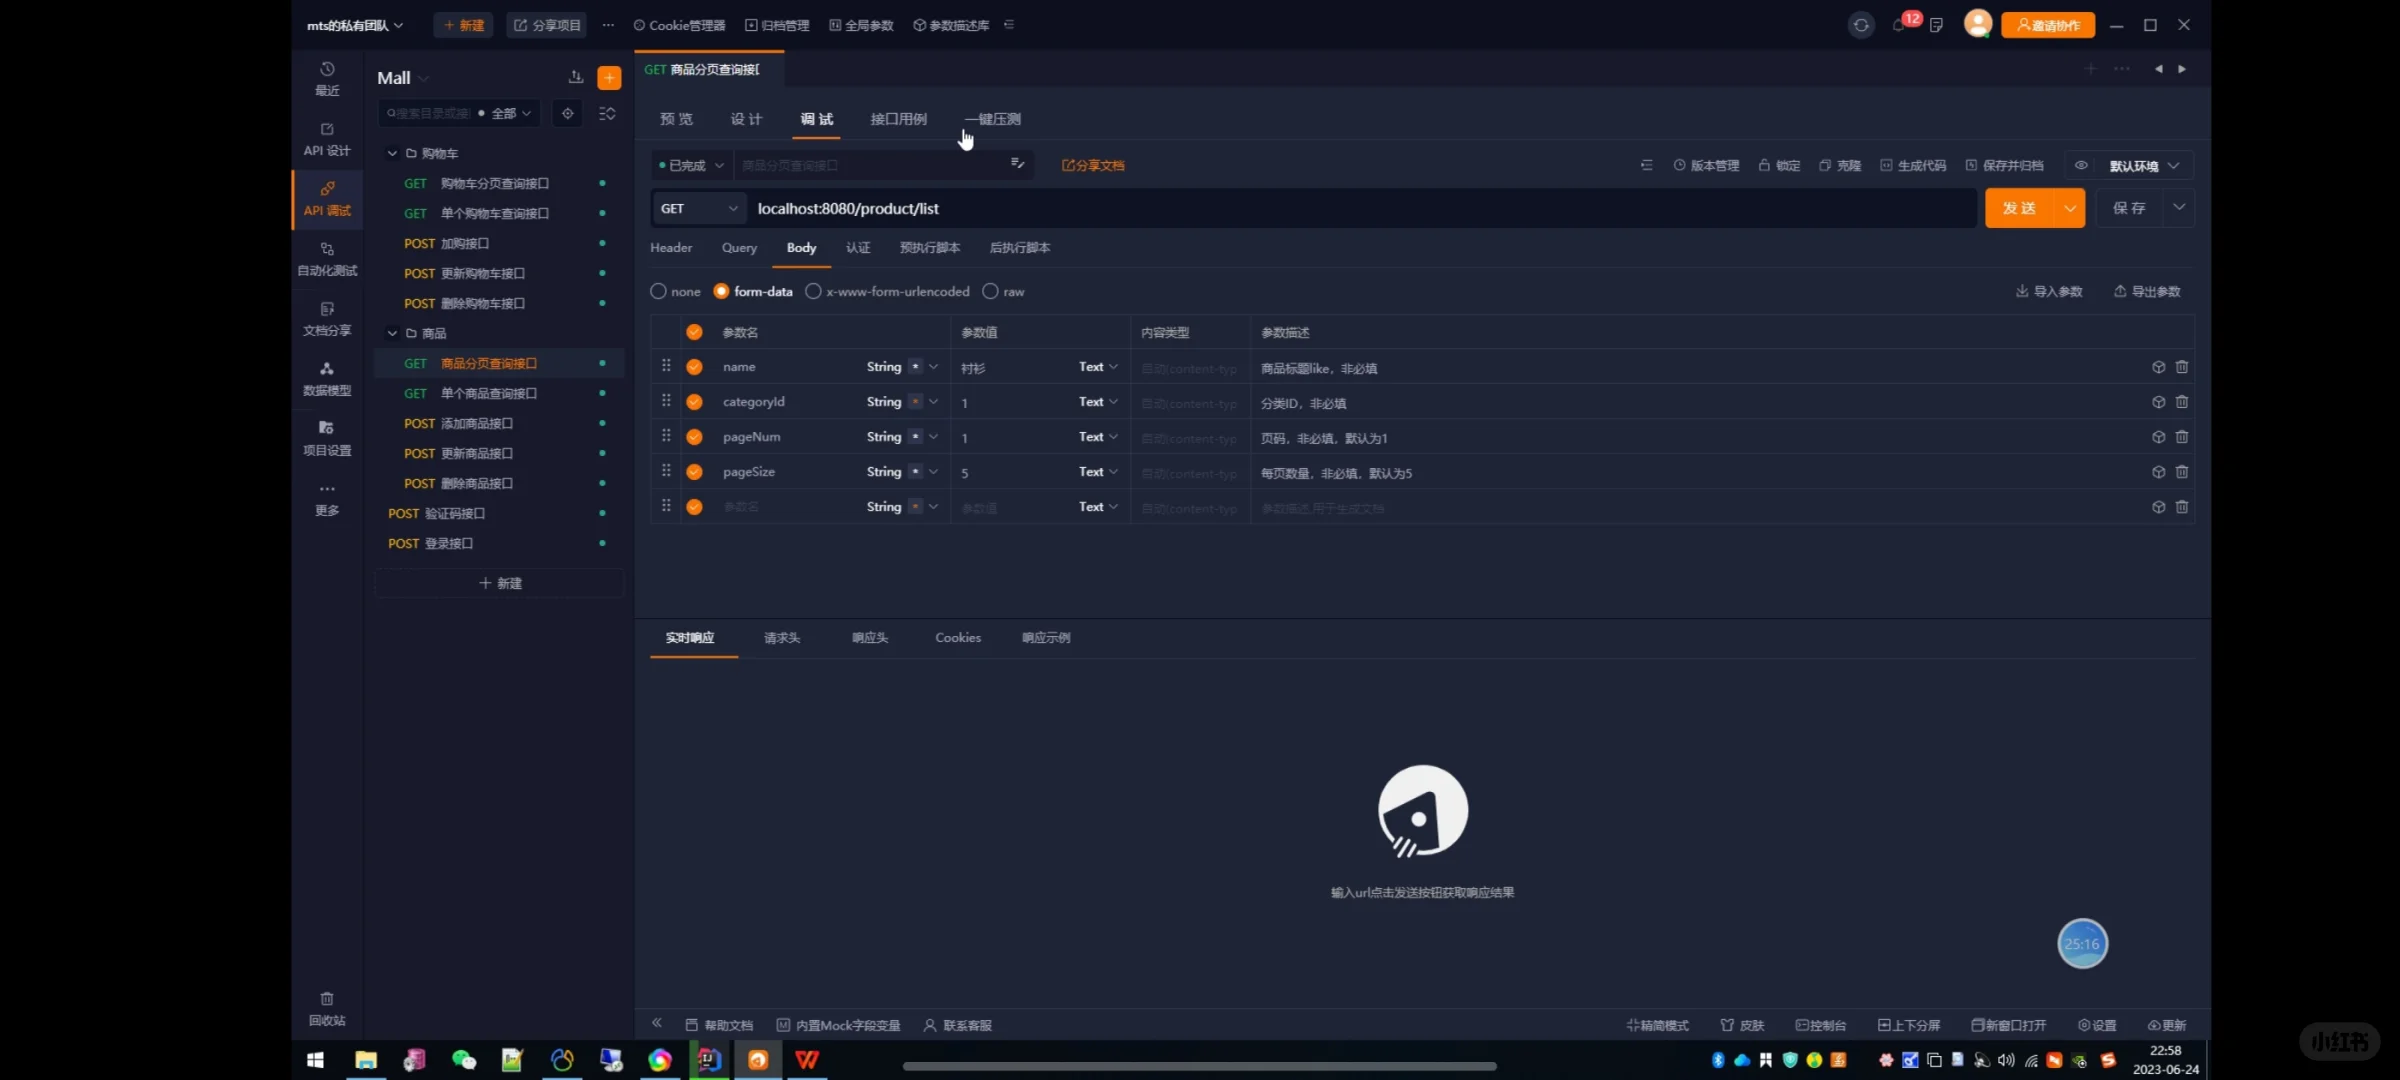Select x-www-form-urlencoded radio option
Screen dimensions: 2400x1080
tap(813, 291)
